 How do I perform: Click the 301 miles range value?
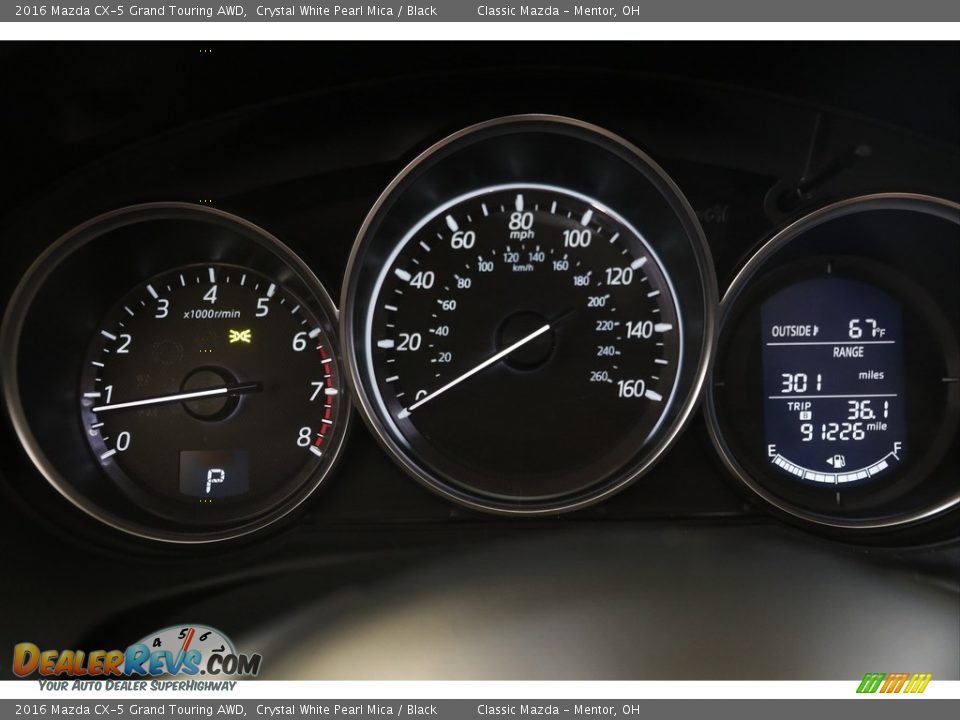coord(802,382)
